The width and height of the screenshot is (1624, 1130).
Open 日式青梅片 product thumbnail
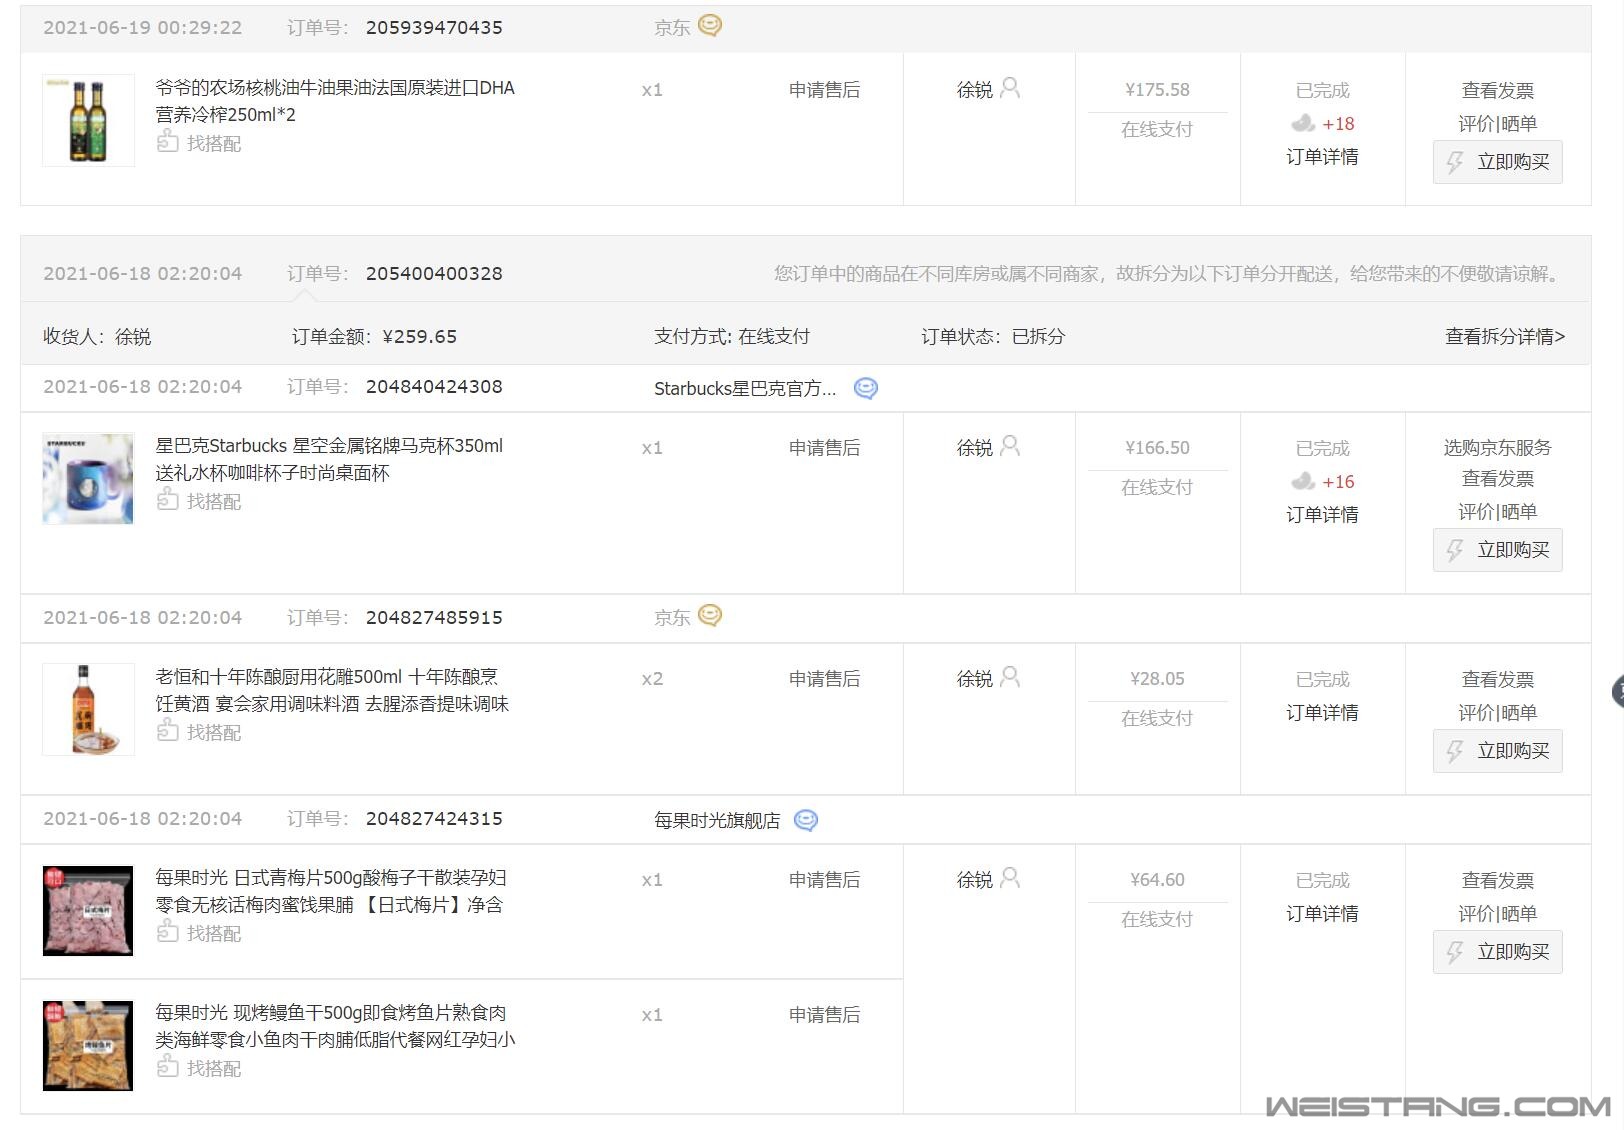[88, 910]
